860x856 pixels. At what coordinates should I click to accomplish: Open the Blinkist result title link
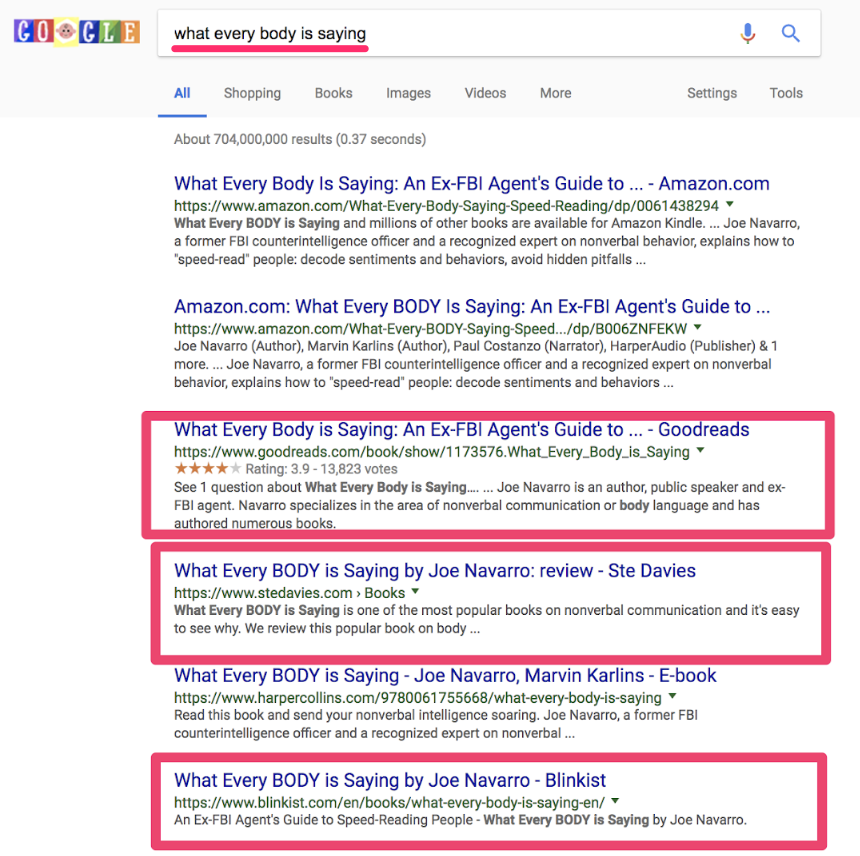tap(390, 780)
